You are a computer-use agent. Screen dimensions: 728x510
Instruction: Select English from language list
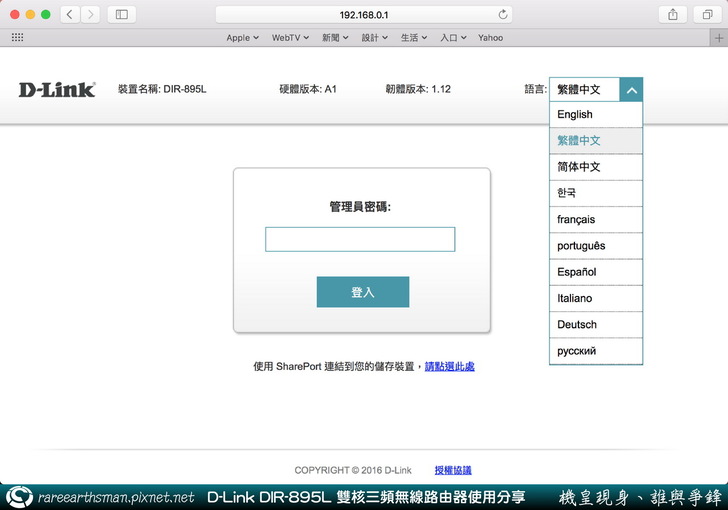(x=596, y=114)
